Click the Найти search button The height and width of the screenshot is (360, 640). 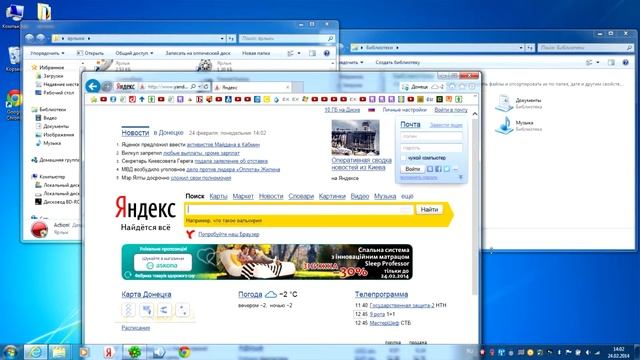[x=429, y=209]
